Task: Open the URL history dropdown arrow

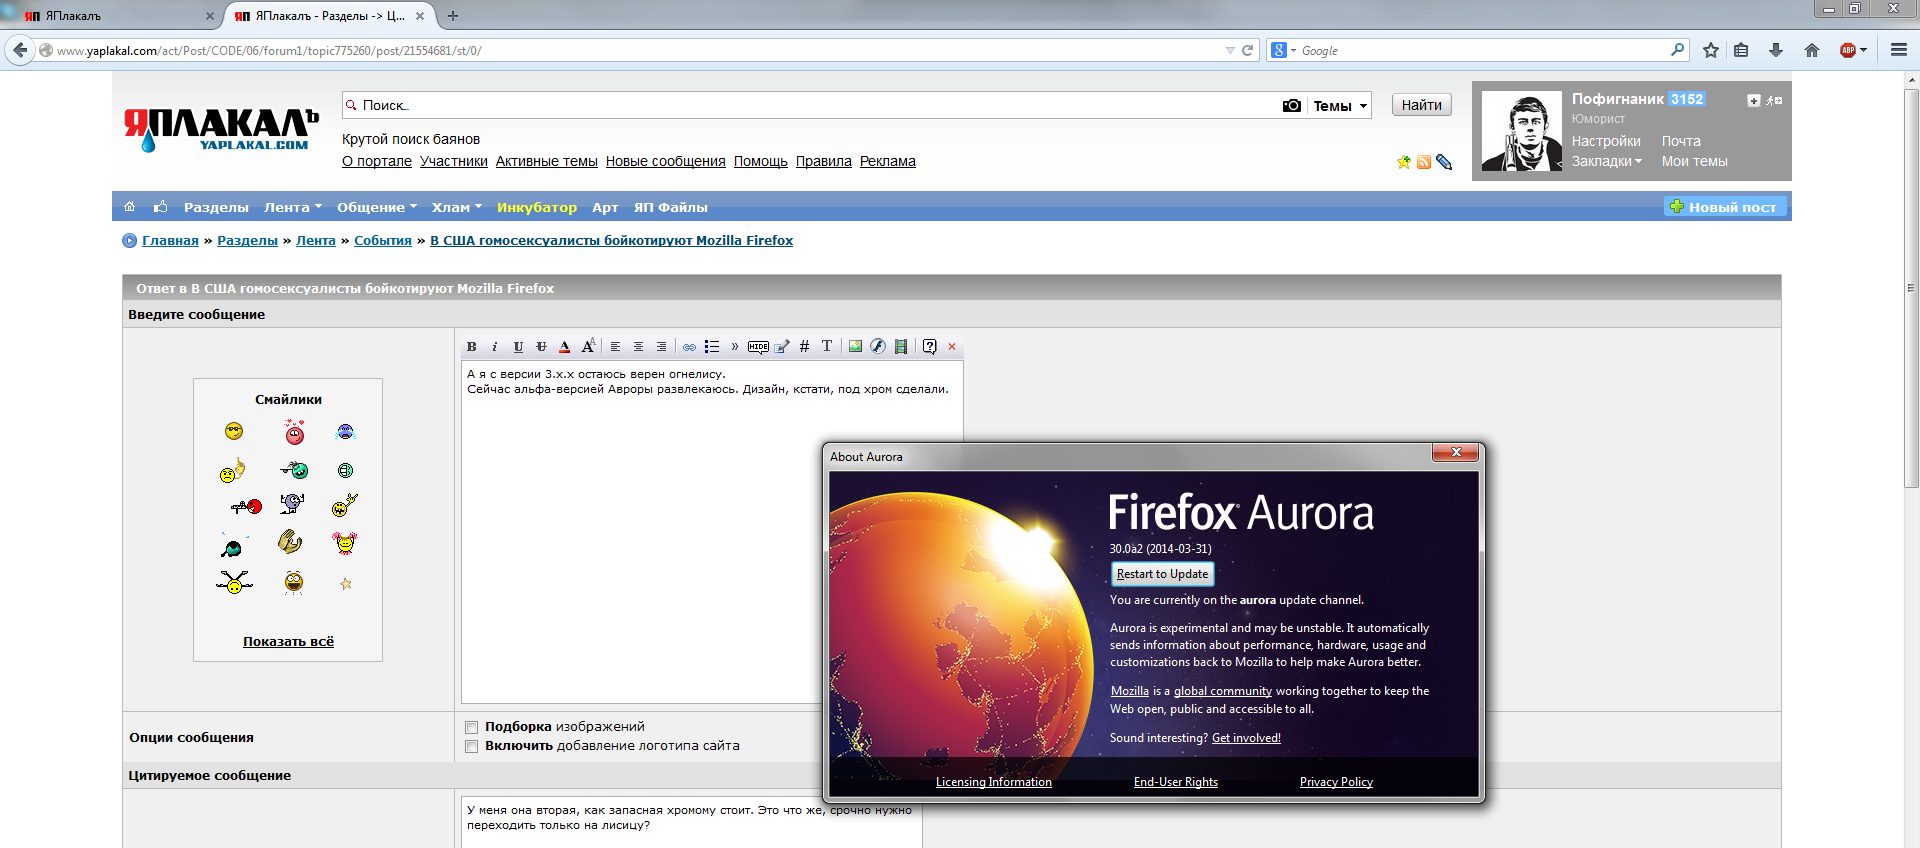Action: click(x=1230, y=50)
